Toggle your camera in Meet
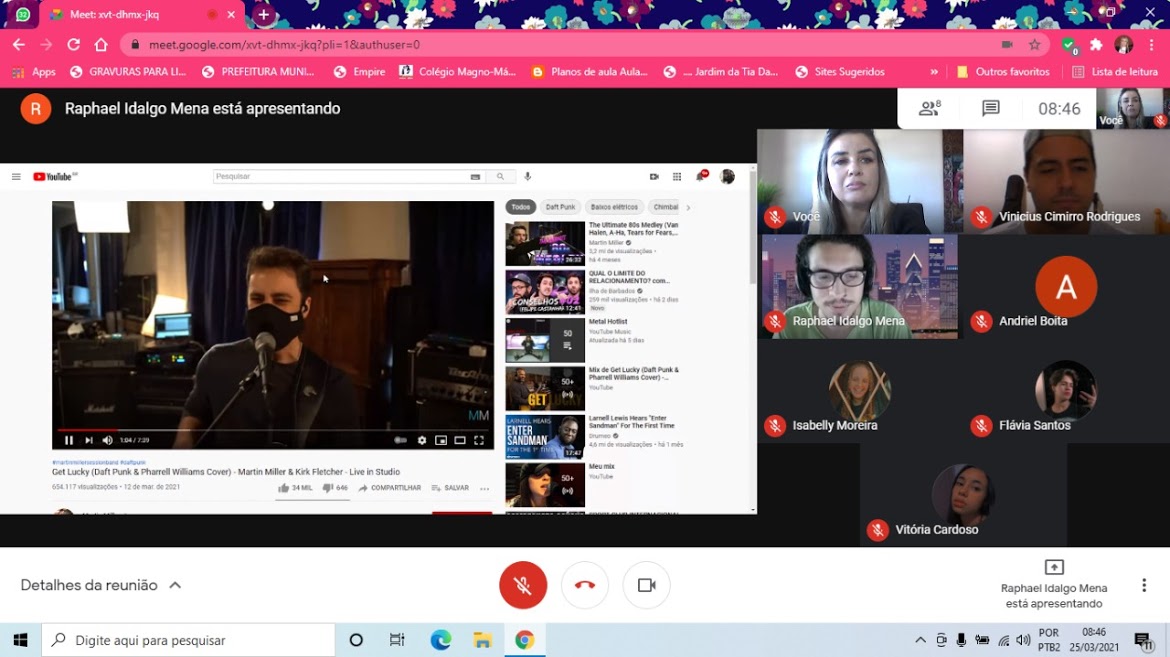The image size is (1170, 657). (646, 585)
